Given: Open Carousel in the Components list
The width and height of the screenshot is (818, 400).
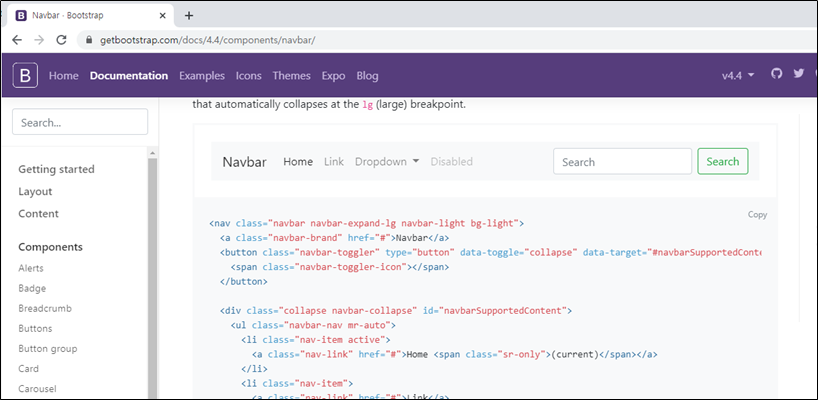Looking at the screenshot, I should 37,389.
